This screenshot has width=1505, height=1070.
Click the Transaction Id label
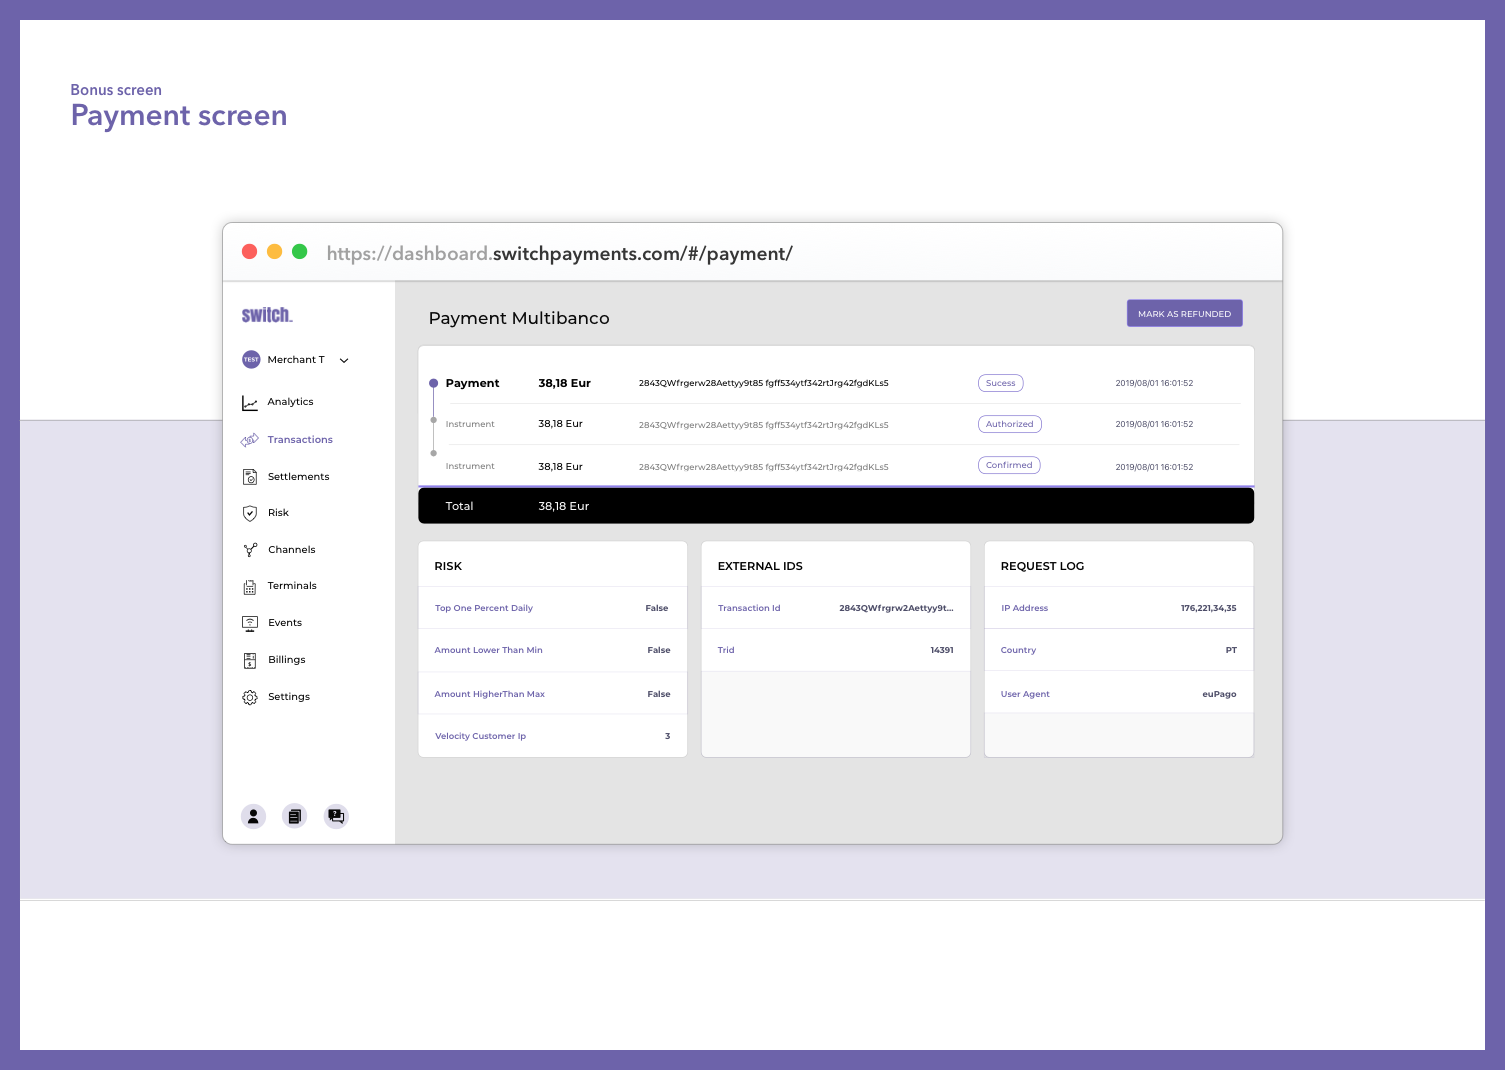tap(749, 608)
